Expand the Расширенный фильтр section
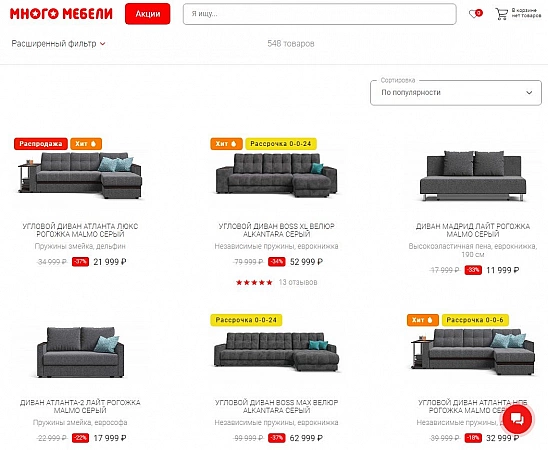The image size is (548, 450). click(x=58, y=44)
